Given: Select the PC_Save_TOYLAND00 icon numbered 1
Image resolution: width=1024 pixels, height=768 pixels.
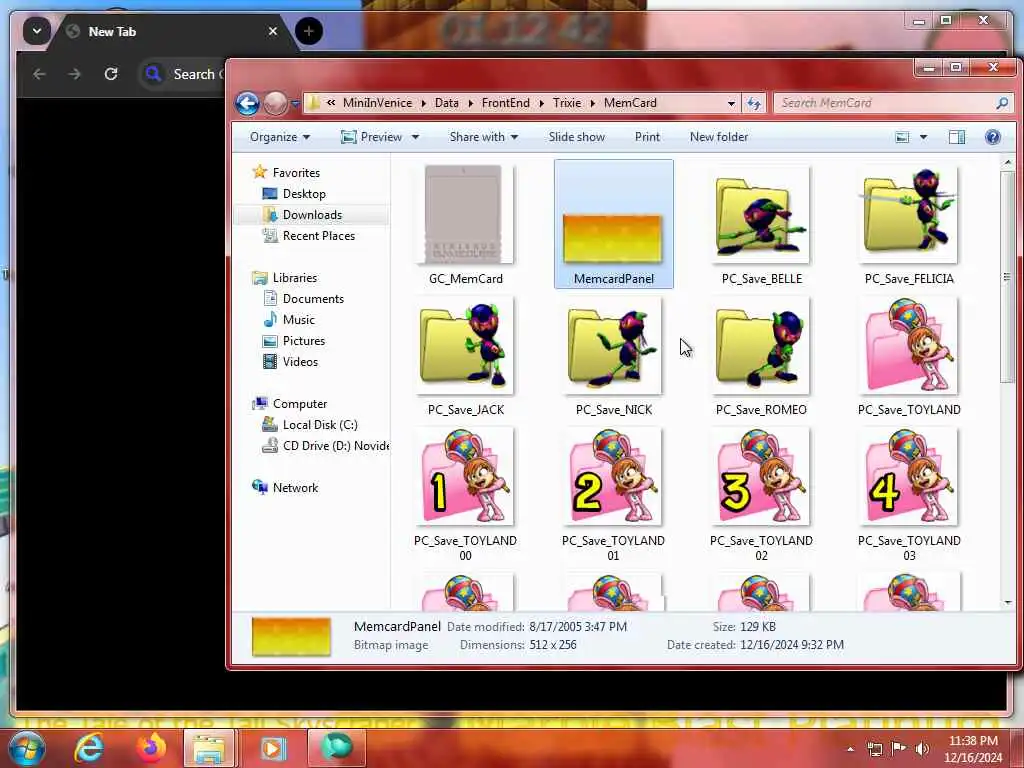Looking at the screenshot, I should [466, 476].
